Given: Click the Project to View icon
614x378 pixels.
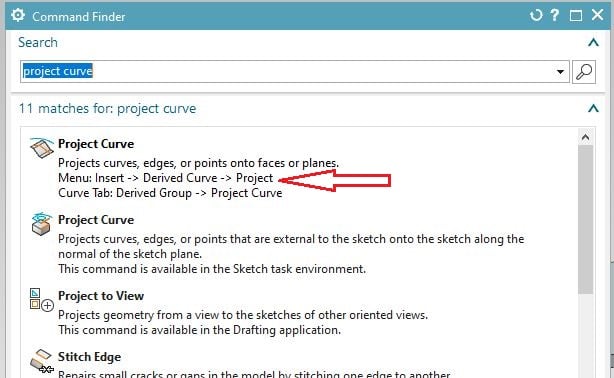Looking at the screenshot, I should pyautogui.click(x=42, y=300).
